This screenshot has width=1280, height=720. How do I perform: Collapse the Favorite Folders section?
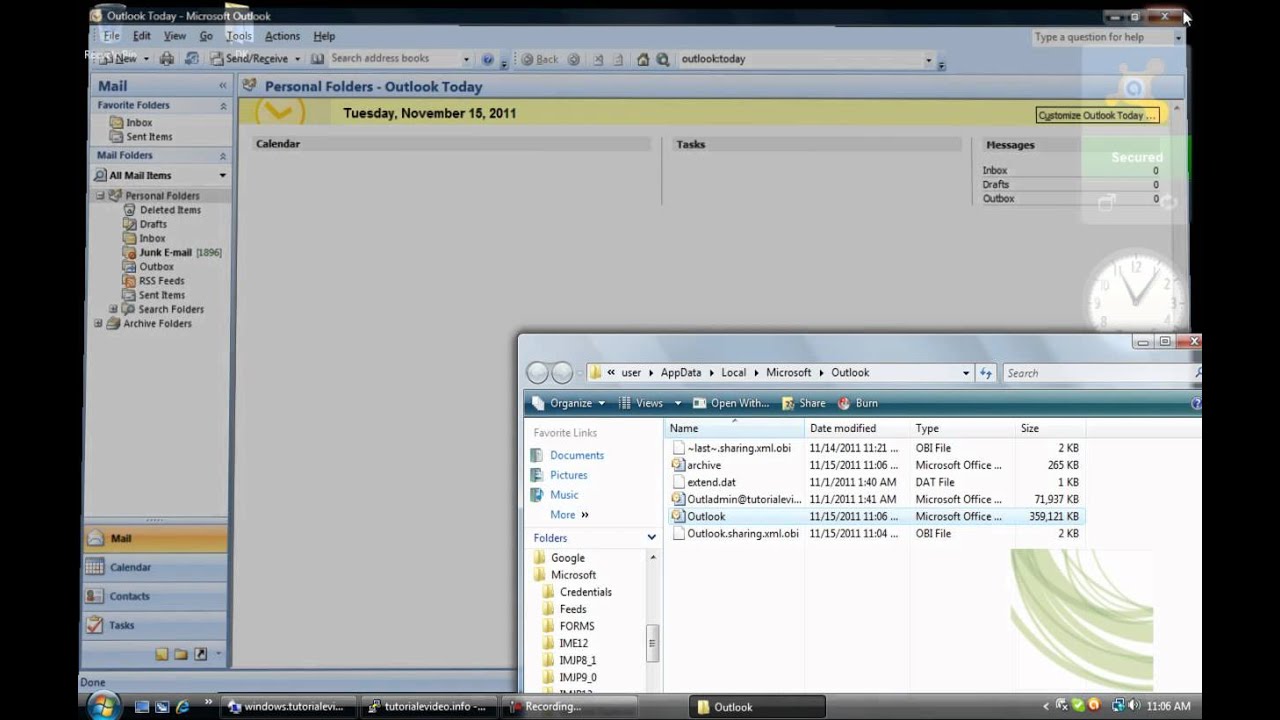pos(223,105)
